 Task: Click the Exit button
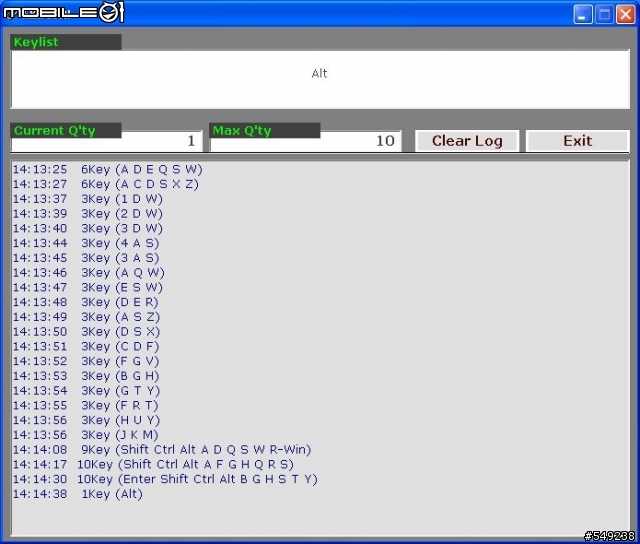tap(578, 141)
